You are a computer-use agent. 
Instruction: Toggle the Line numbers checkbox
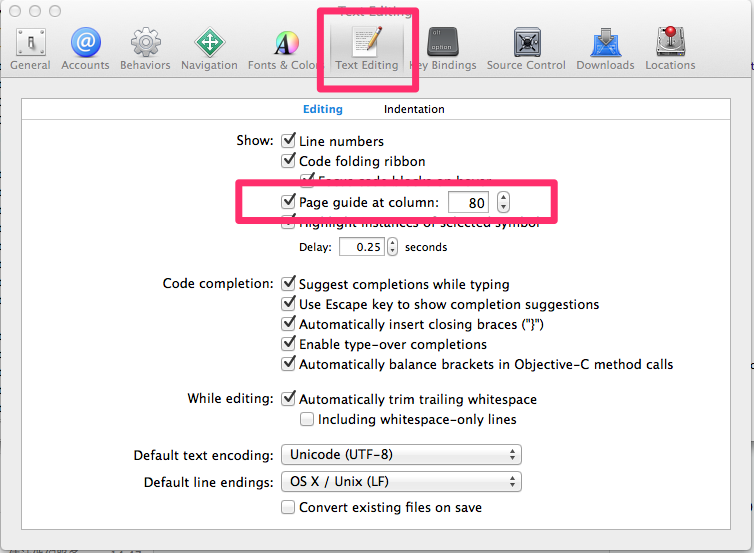289,140
